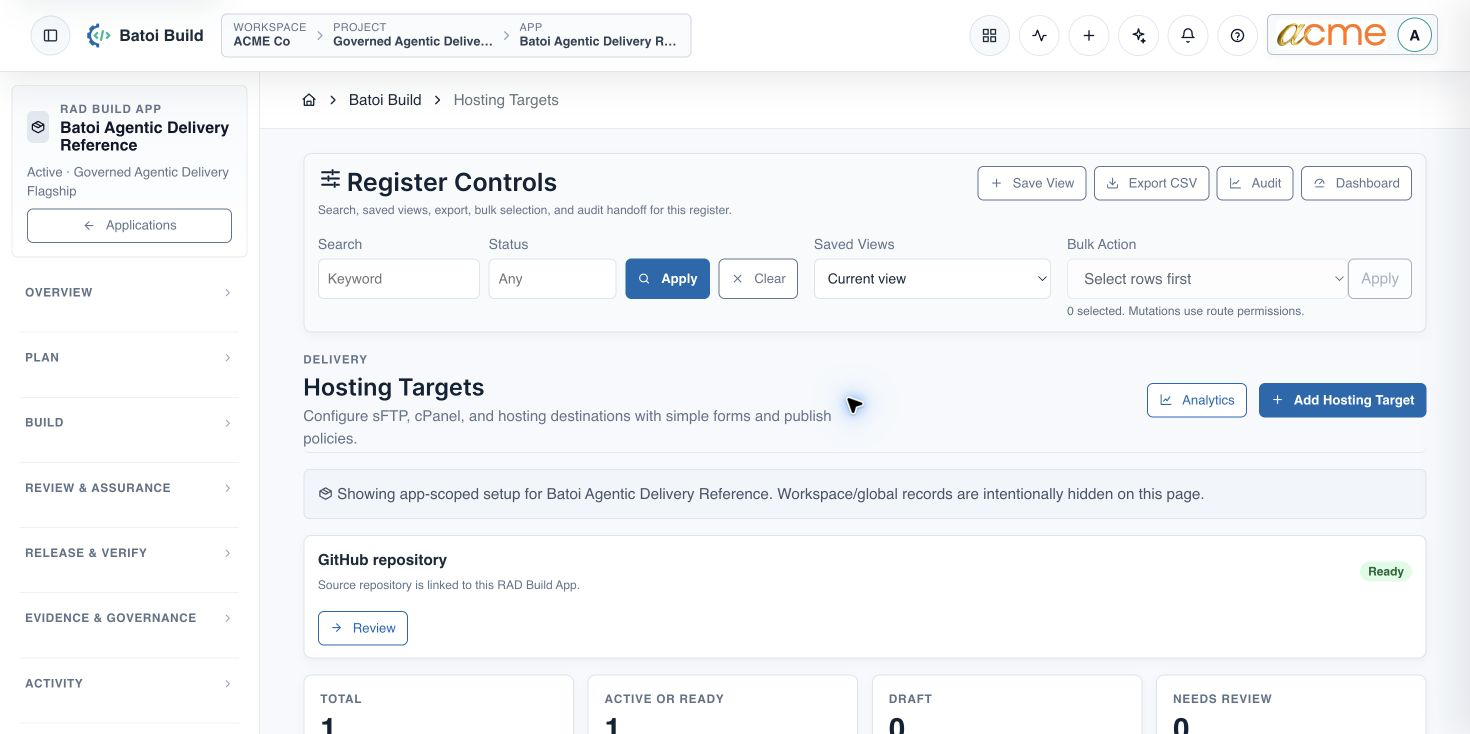
Task: Expand the PLAN sidebar section
Action: tap(129, 358)
